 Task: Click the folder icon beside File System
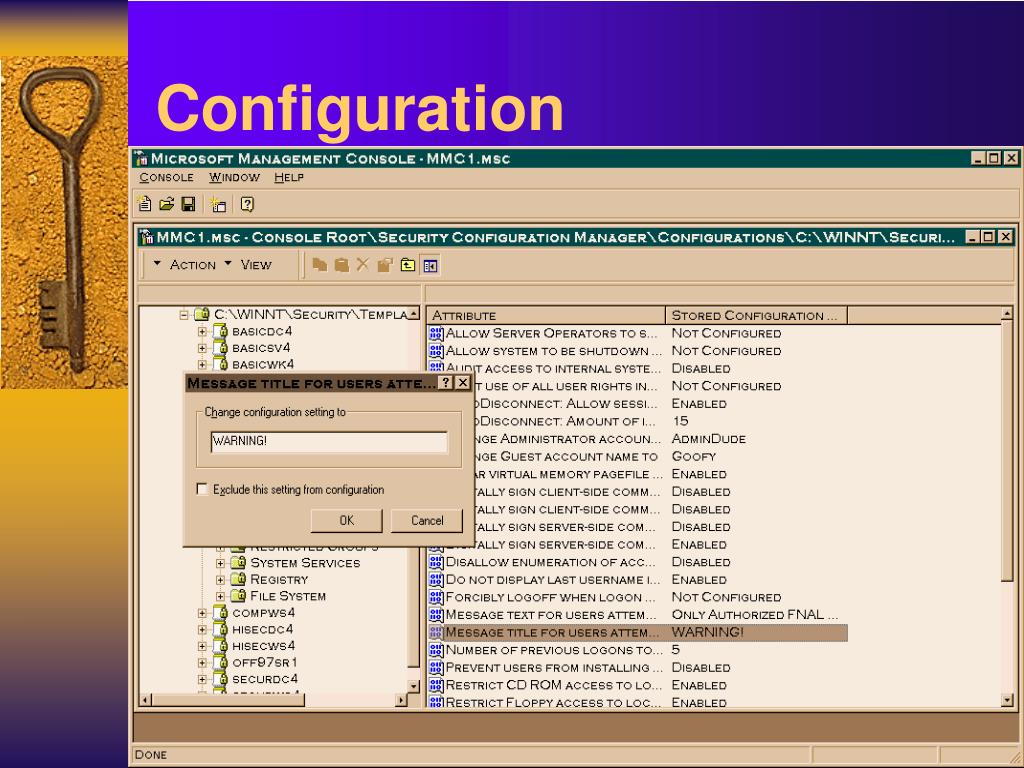[x=239, y=596]
